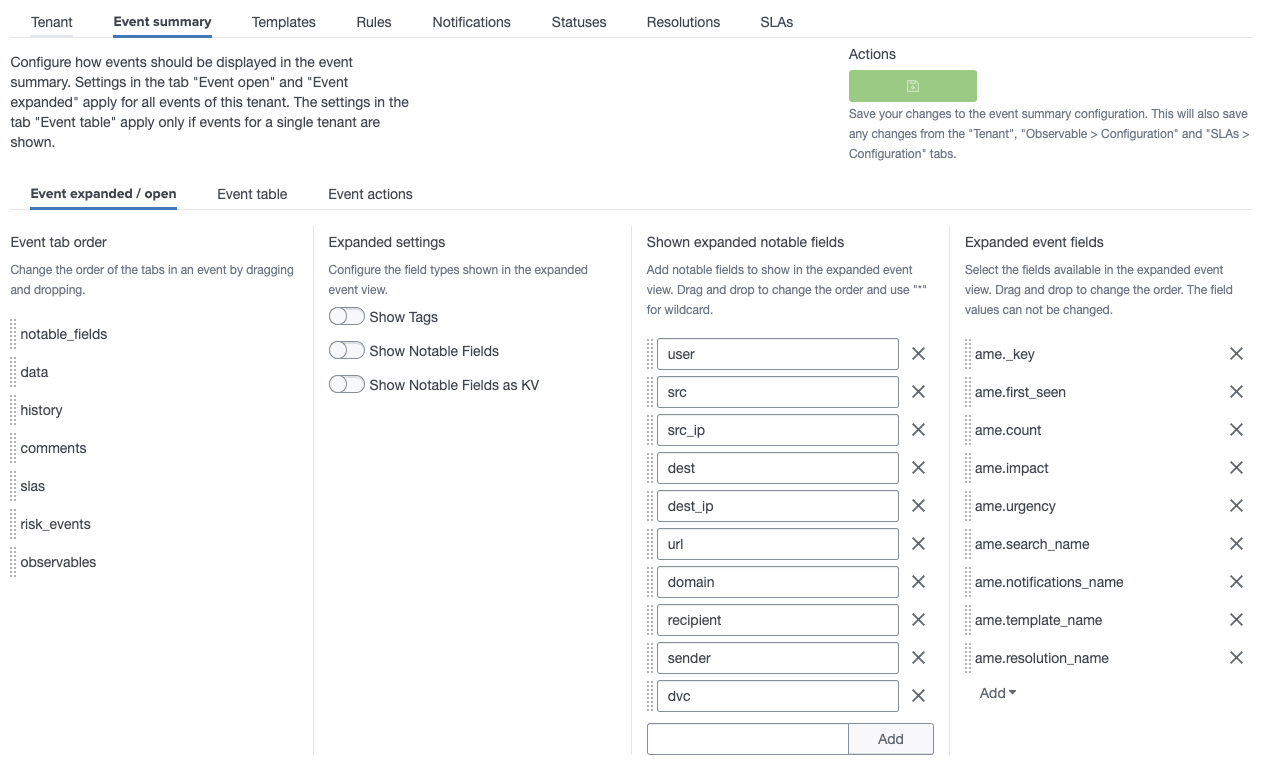Screen dimensions: 1261x777
Task: Open the Add dropdown under Expanded event fields
Action: tap(996, 692)
